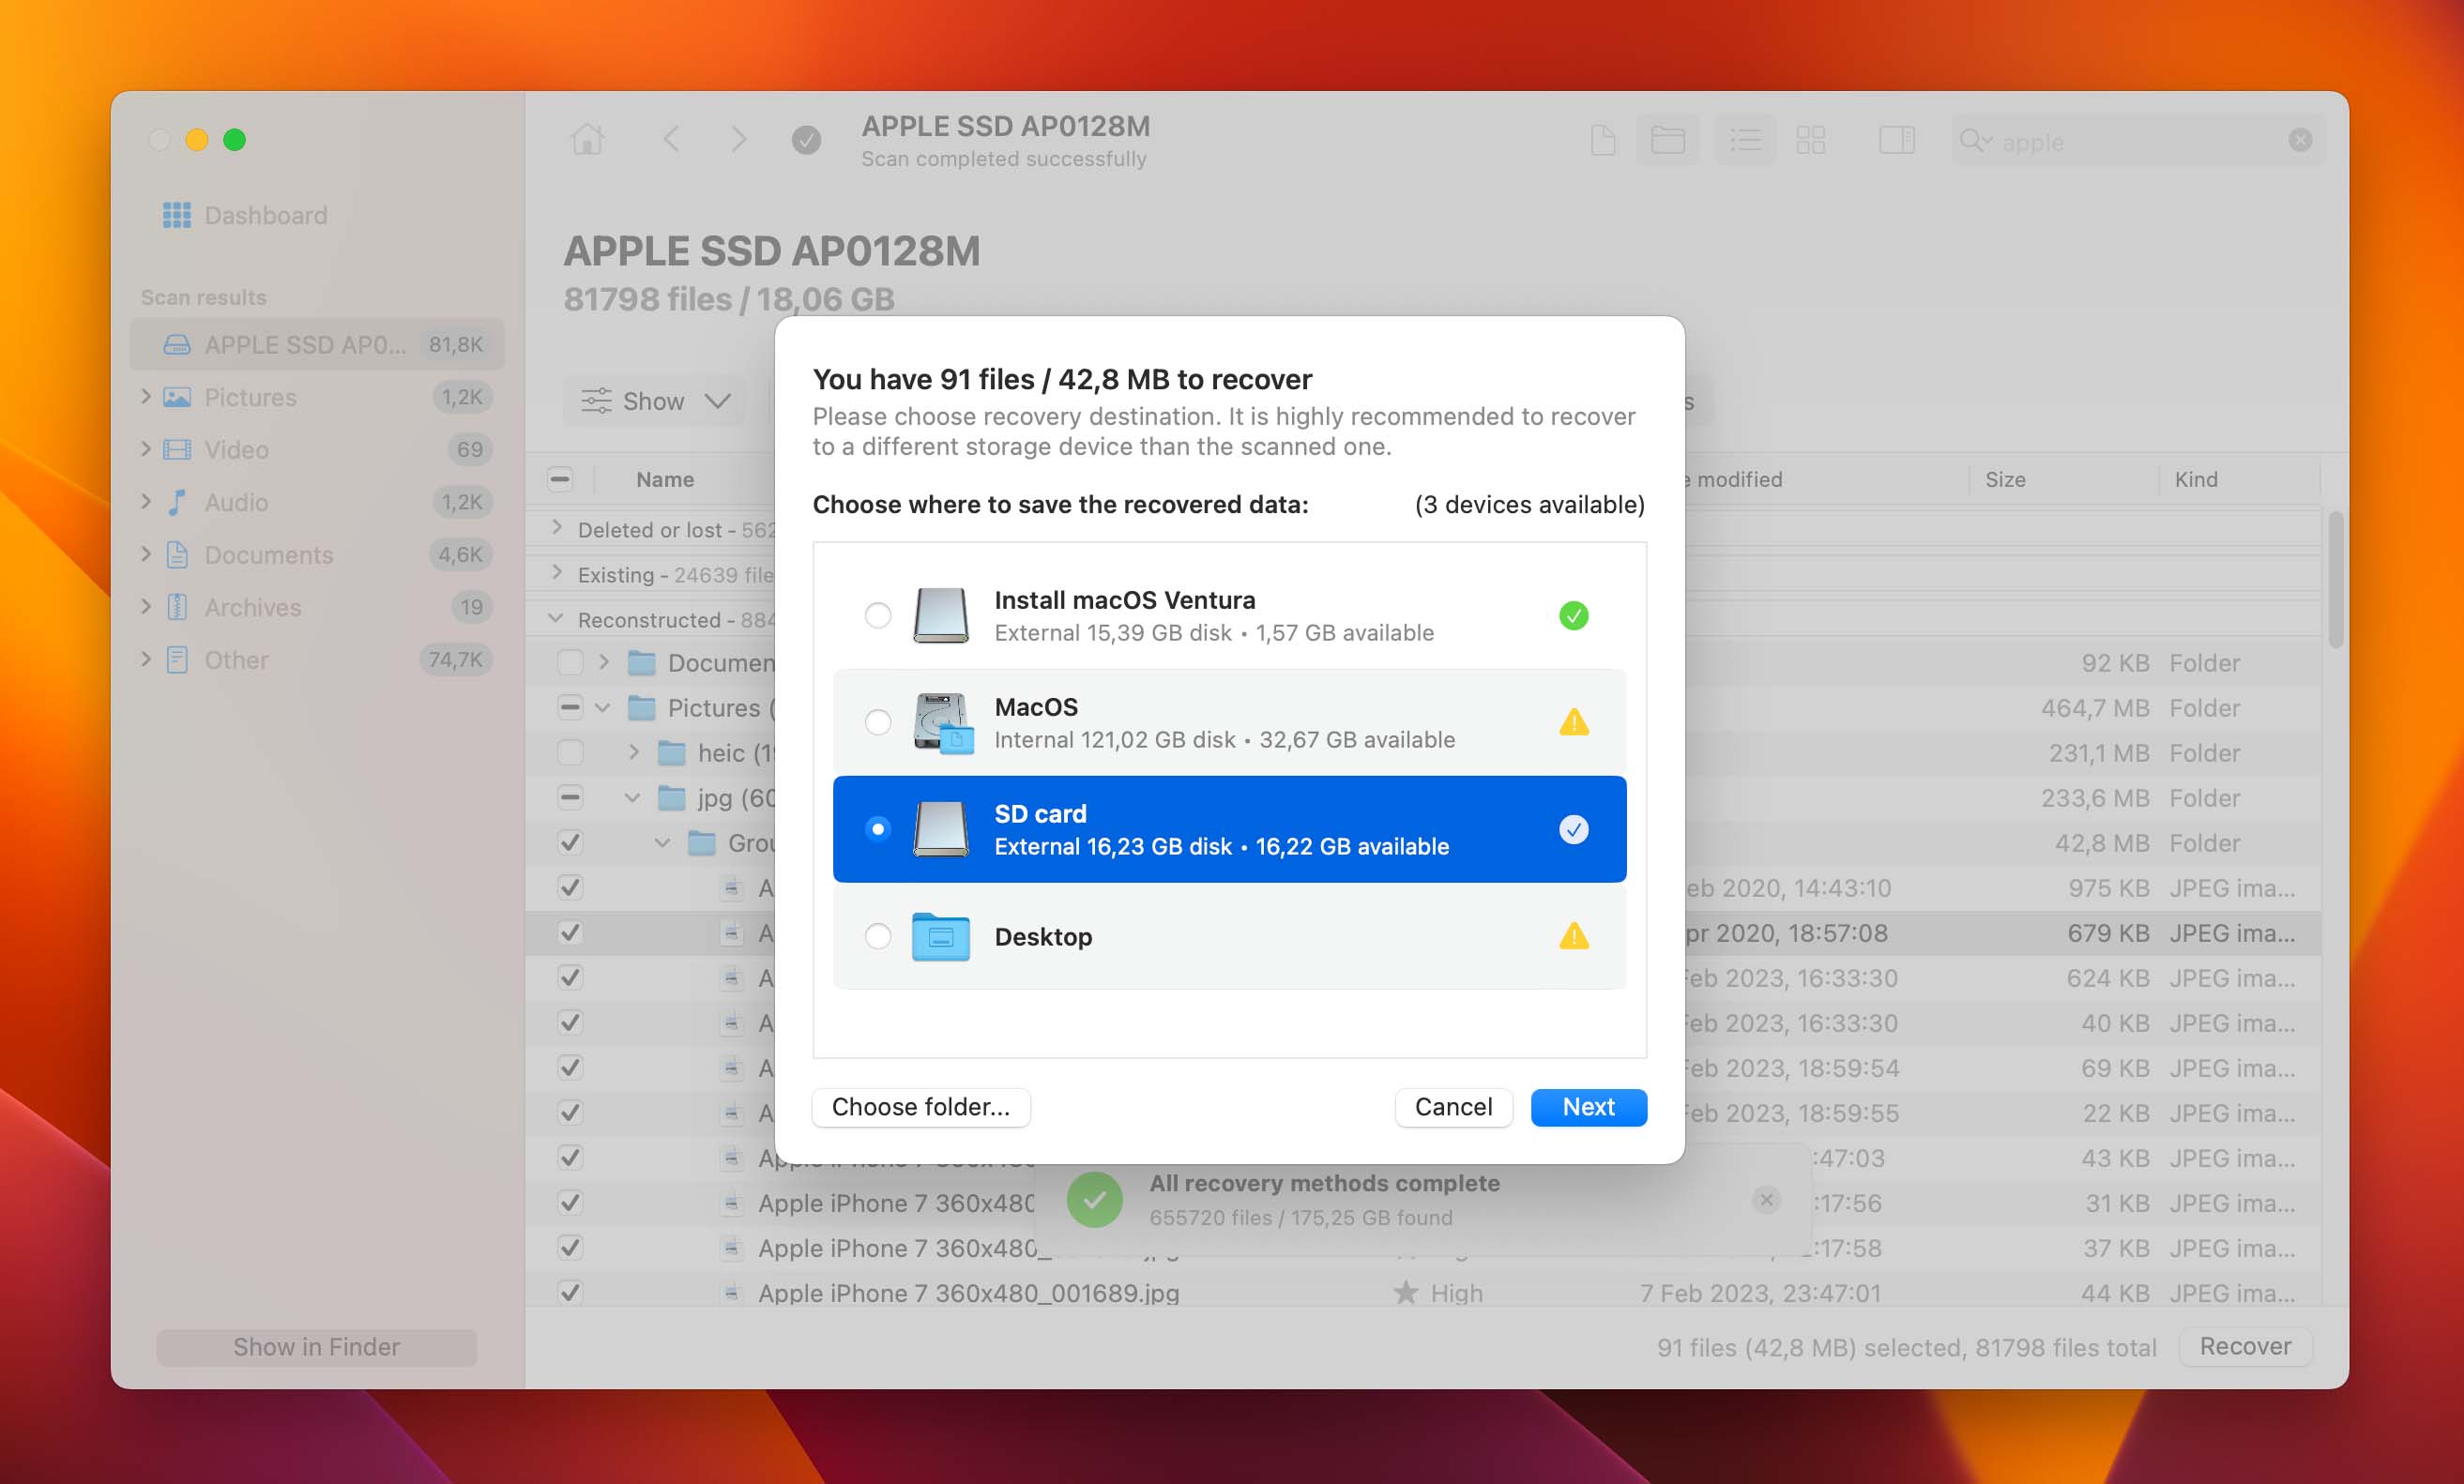
Task: Click the yellow warning icon beside MacOS
Action: [x=1573, y=722]
